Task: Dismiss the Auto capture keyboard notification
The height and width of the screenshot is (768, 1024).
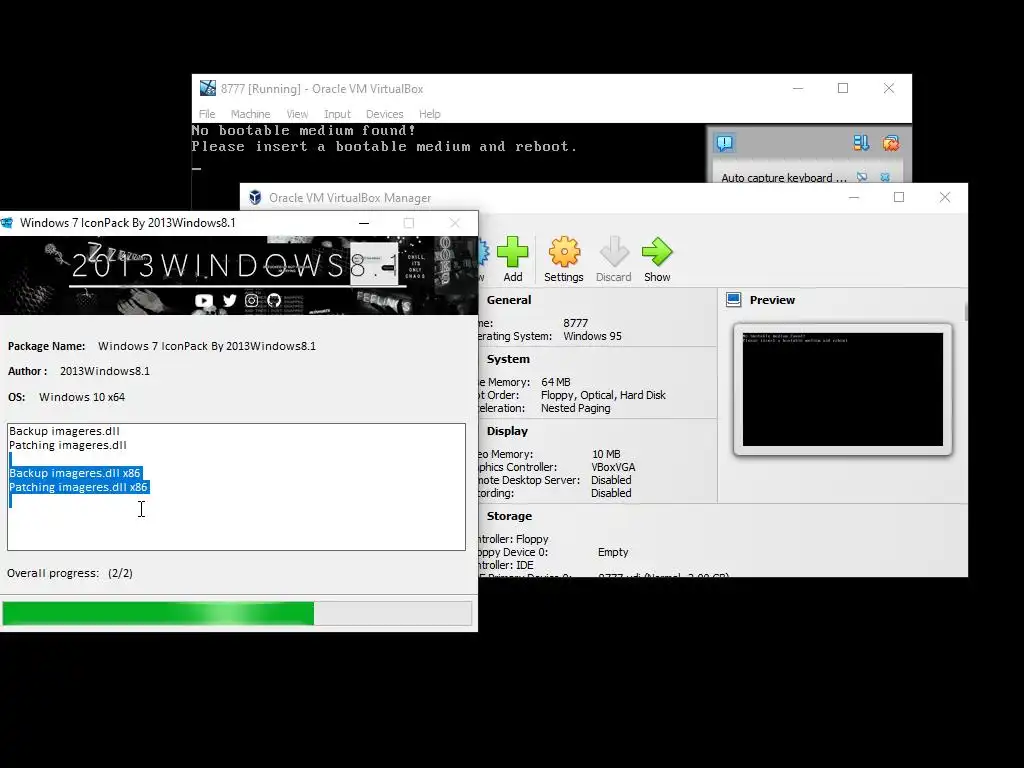Action: (885, 177)
